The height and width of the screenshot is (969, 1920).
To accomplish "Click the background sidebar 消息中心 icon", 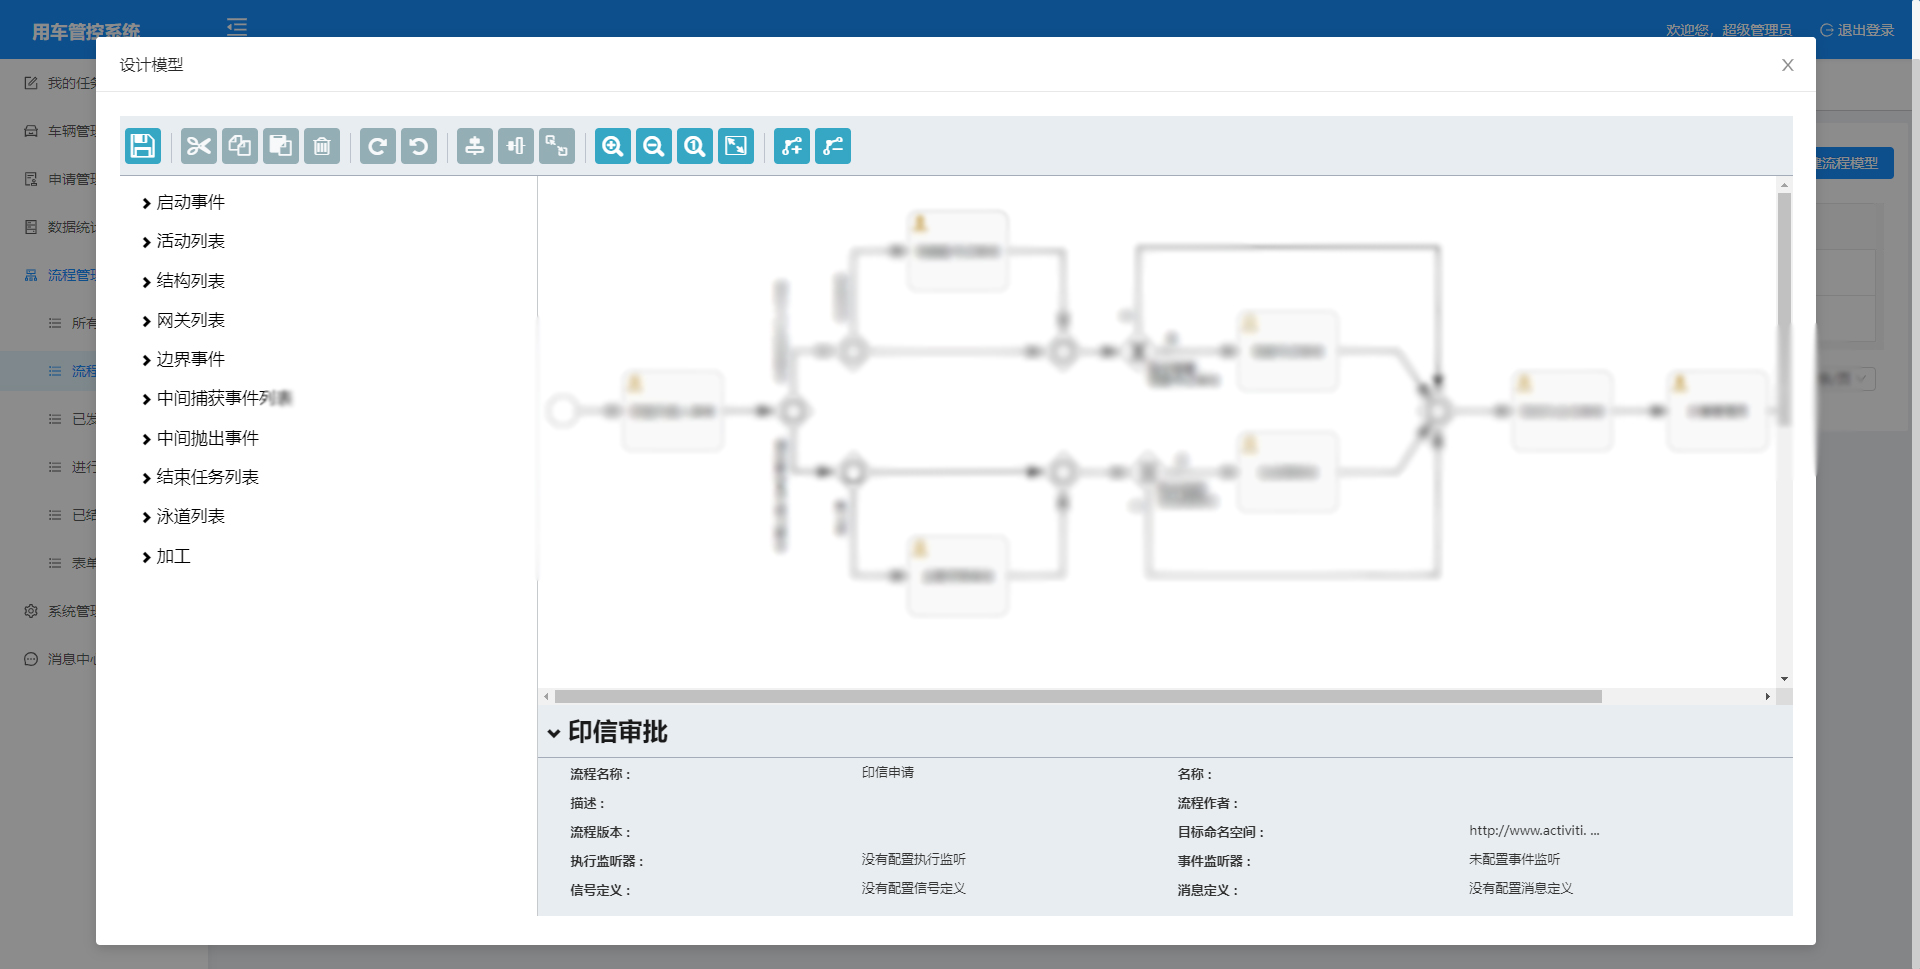I will (31, 659).
